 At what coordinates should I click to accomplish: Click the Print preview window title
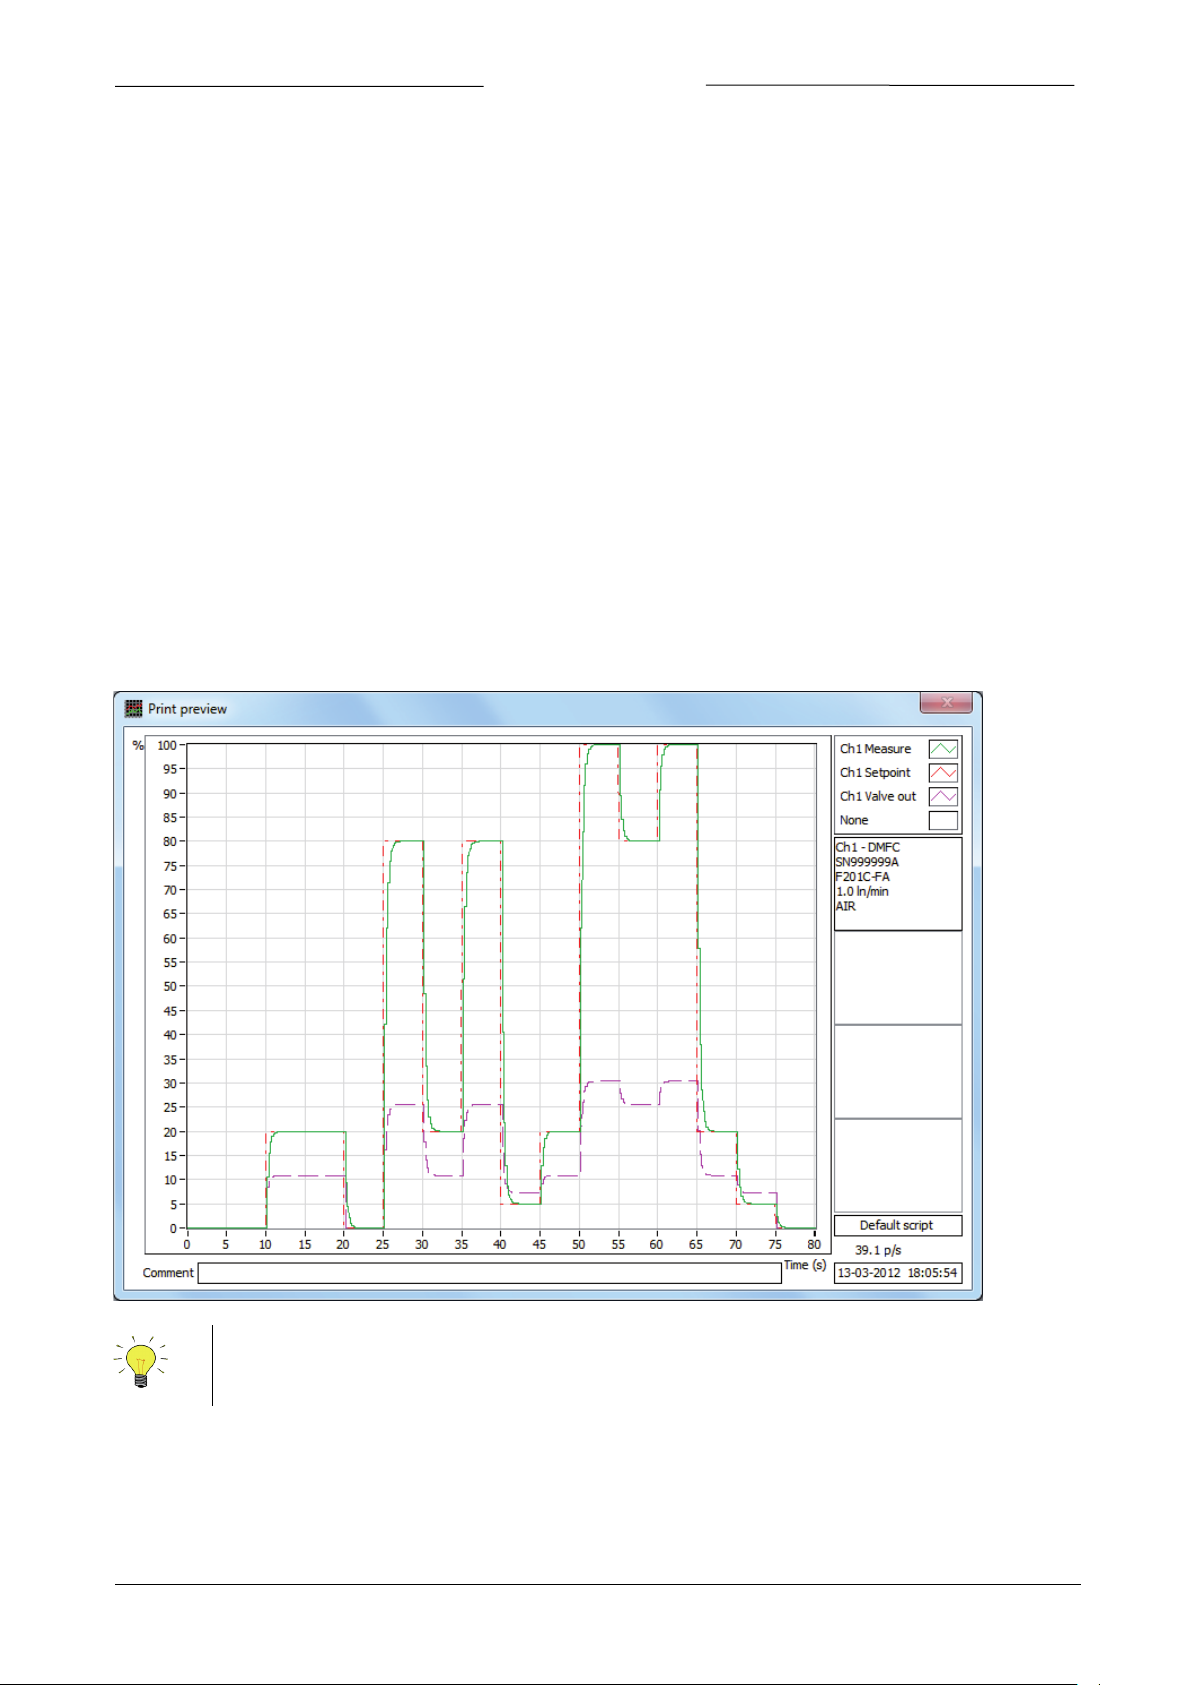coord(187,709)
